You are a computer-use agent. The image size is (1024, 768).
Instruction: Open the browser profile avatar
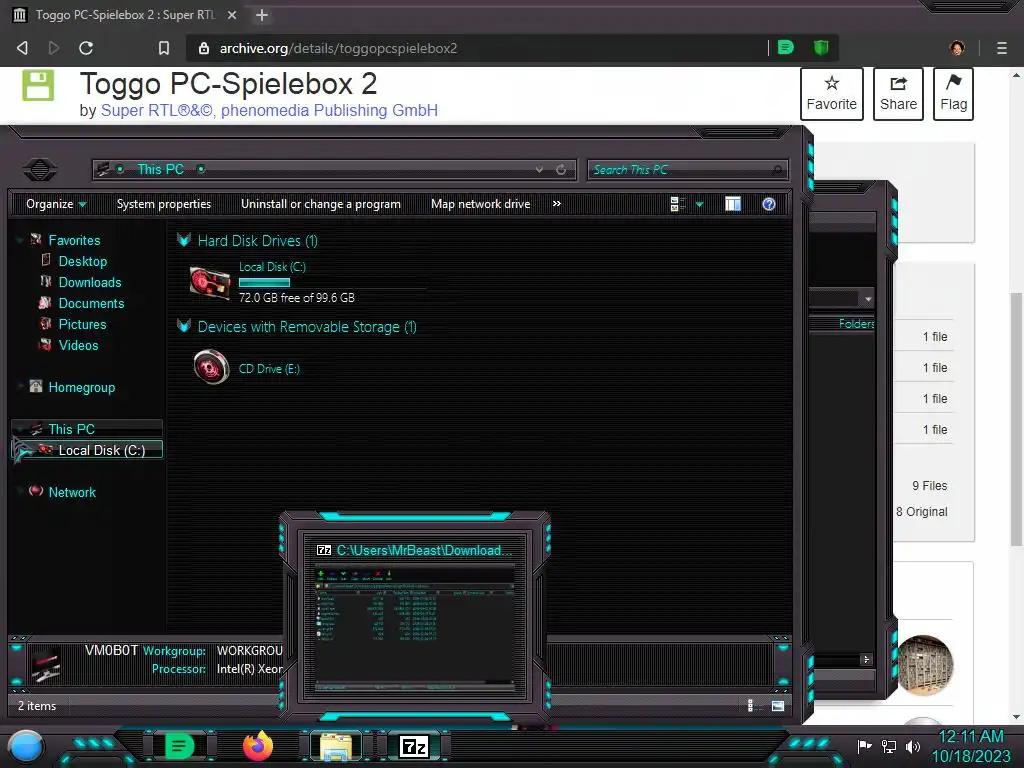coord(957,48)
